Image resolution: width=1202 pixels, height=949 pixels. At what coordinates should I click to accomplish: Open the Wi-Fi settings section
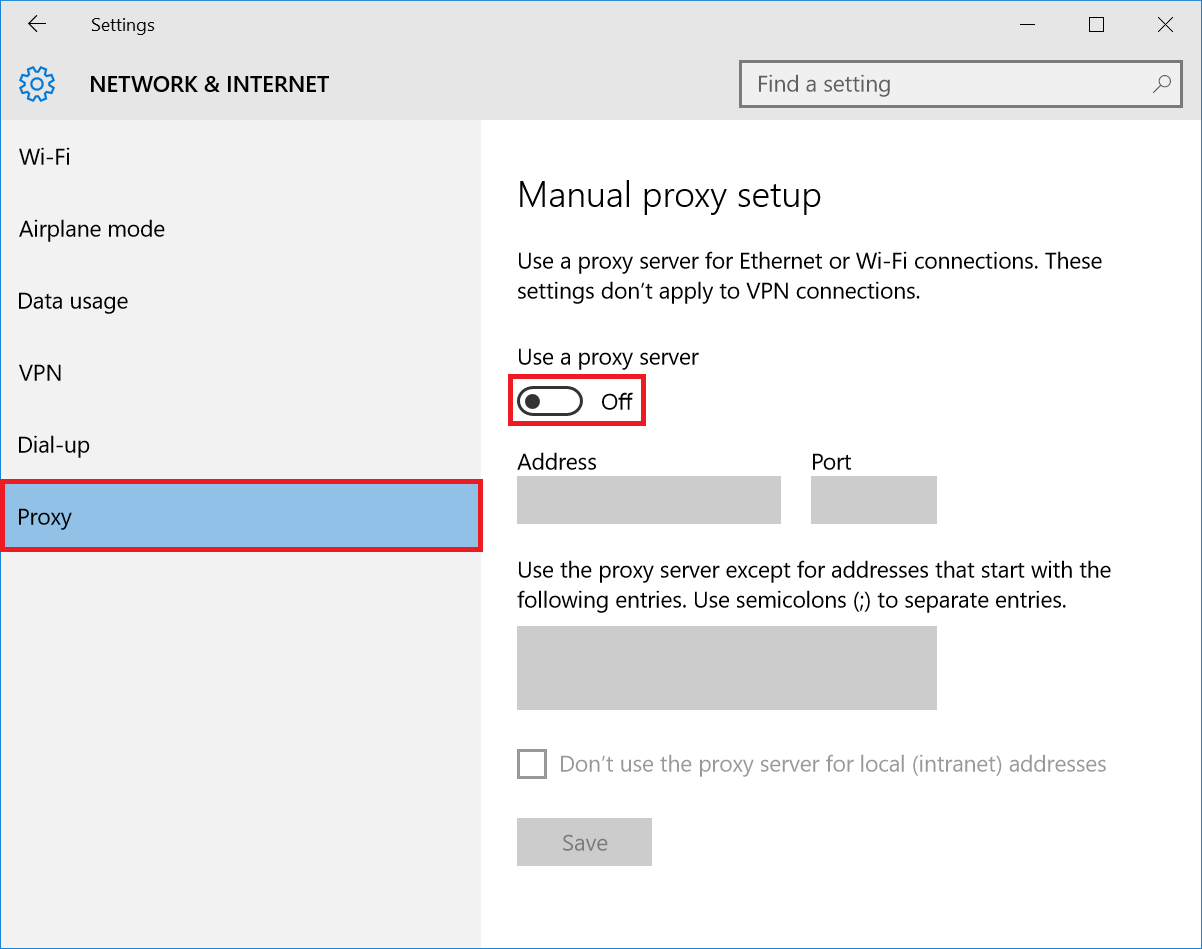pyautogui.click(x=45, y=157)
